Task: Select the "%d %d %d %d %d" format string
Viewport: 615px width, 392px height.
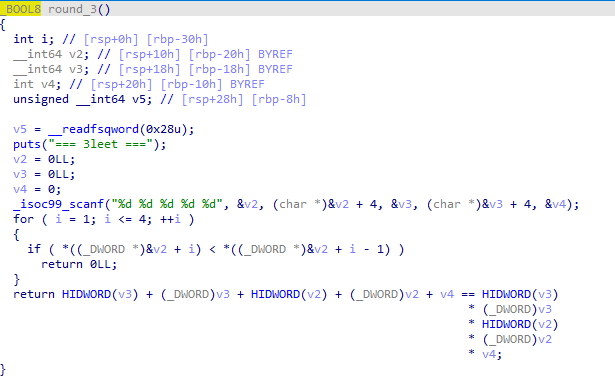Action: click(167, 204)
